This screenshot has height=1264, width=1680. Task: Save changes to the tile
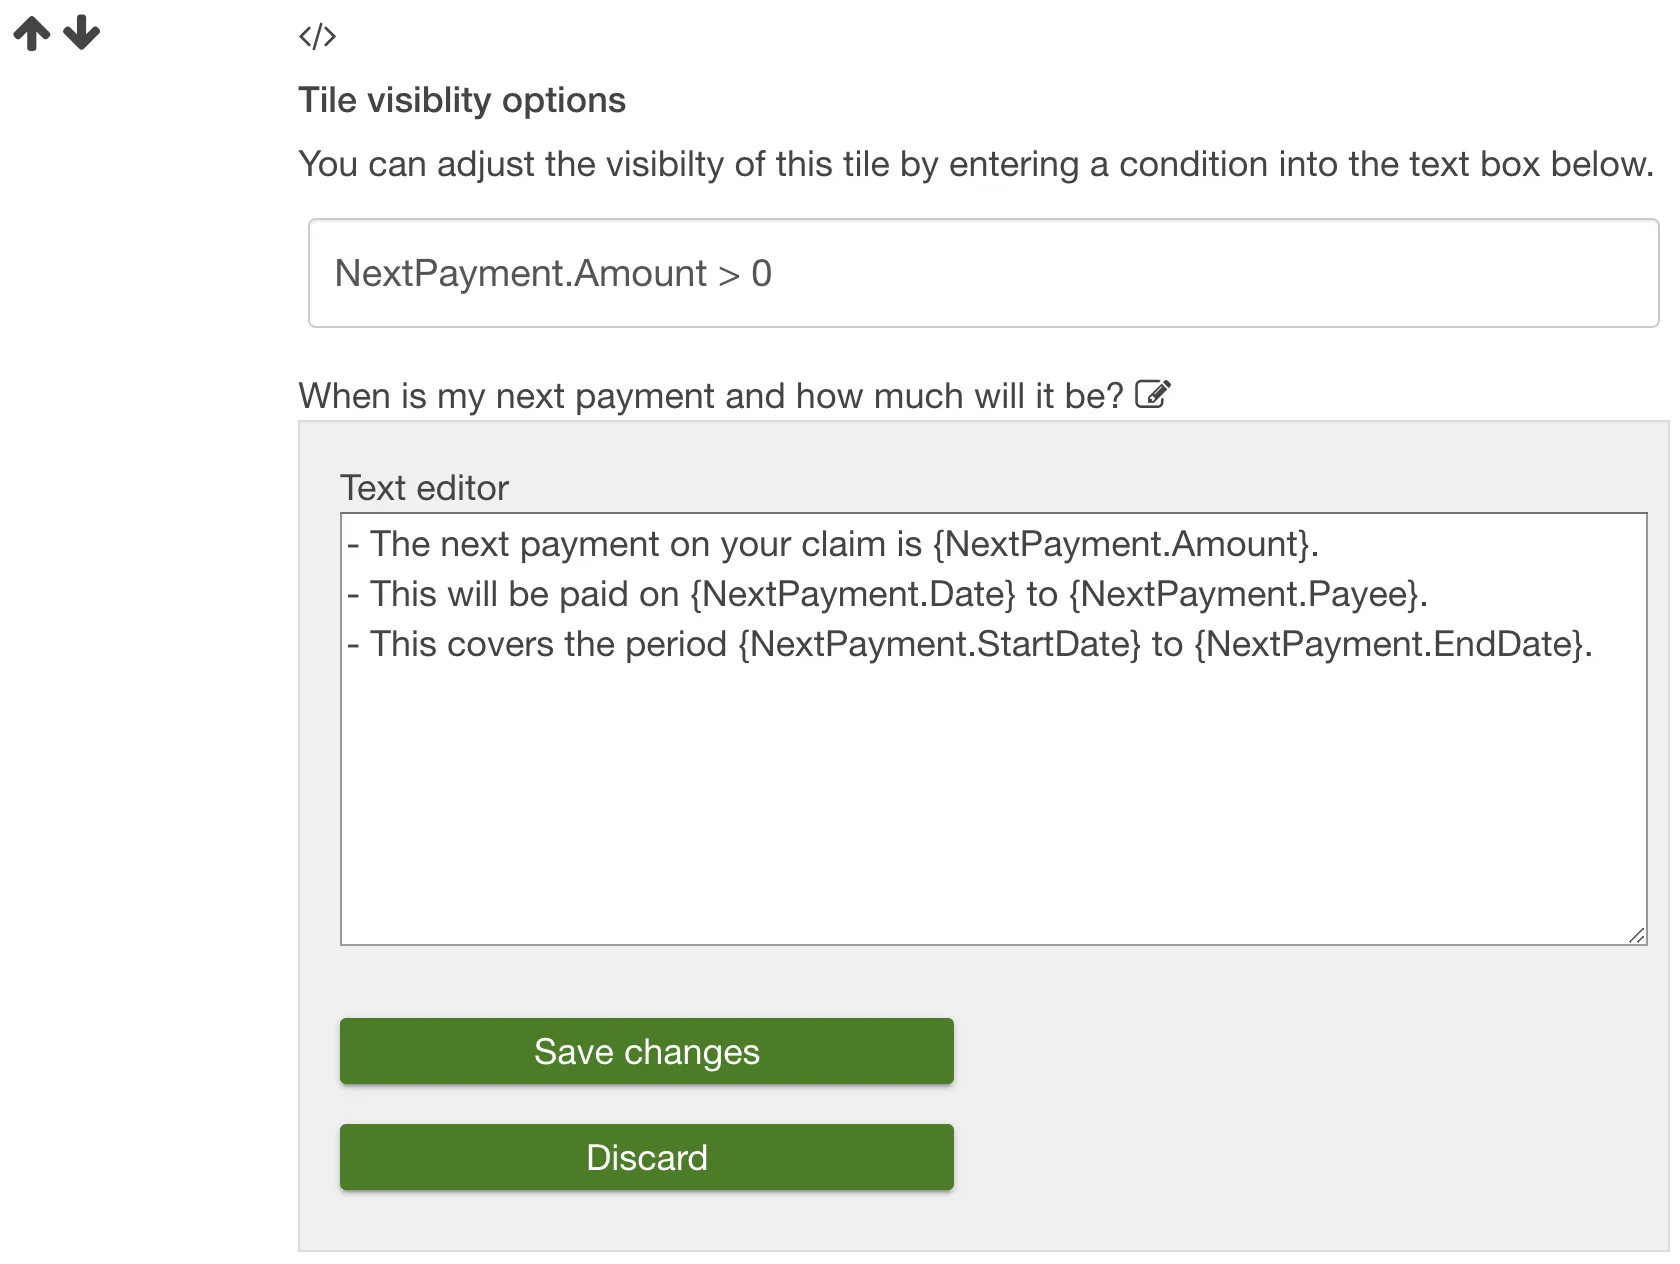click(646, 1051)
